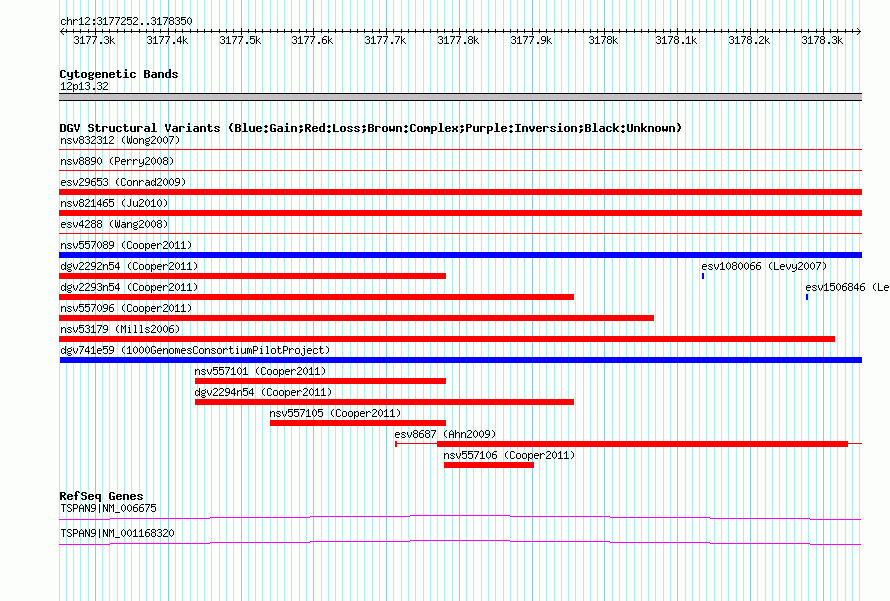Select the DGV Structural Variants track title
This screenshot has width=890, height=601.
[371, 128]
